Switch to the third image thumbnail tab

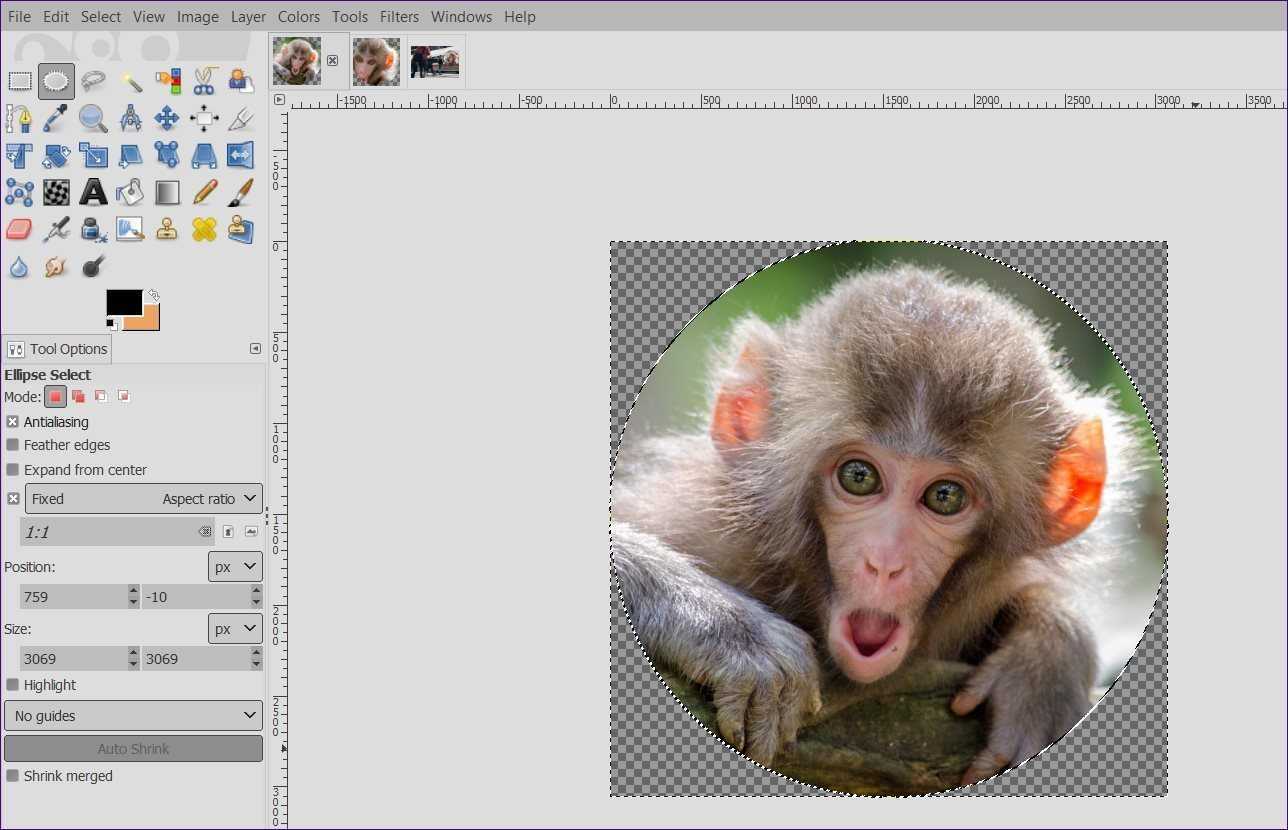pos(435,62)
